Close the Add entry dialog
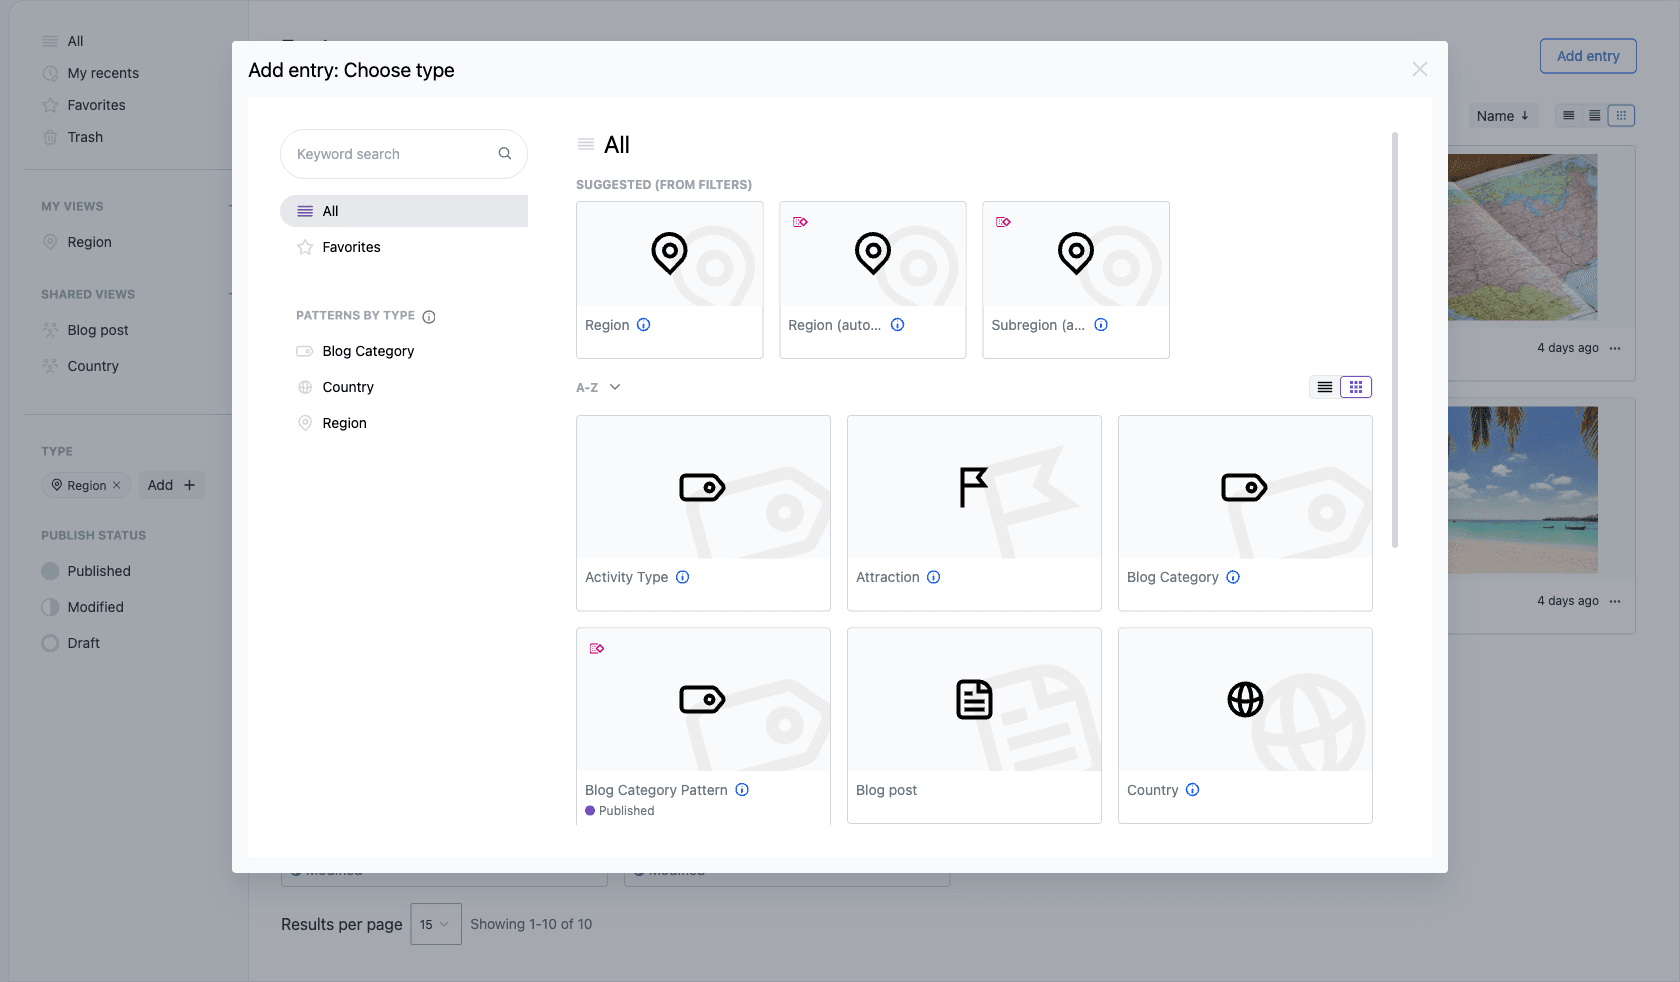Screen dimensions: 1680x982 (x=1420, y=69)
